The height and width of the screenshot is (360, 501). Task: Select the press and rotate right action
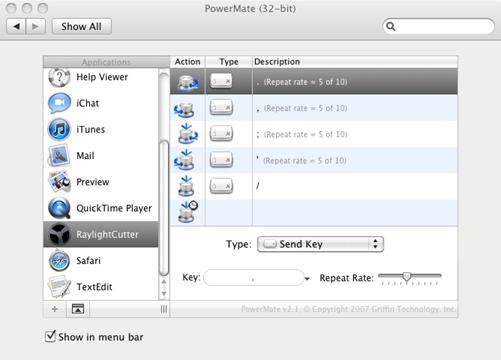pos(188,134)
